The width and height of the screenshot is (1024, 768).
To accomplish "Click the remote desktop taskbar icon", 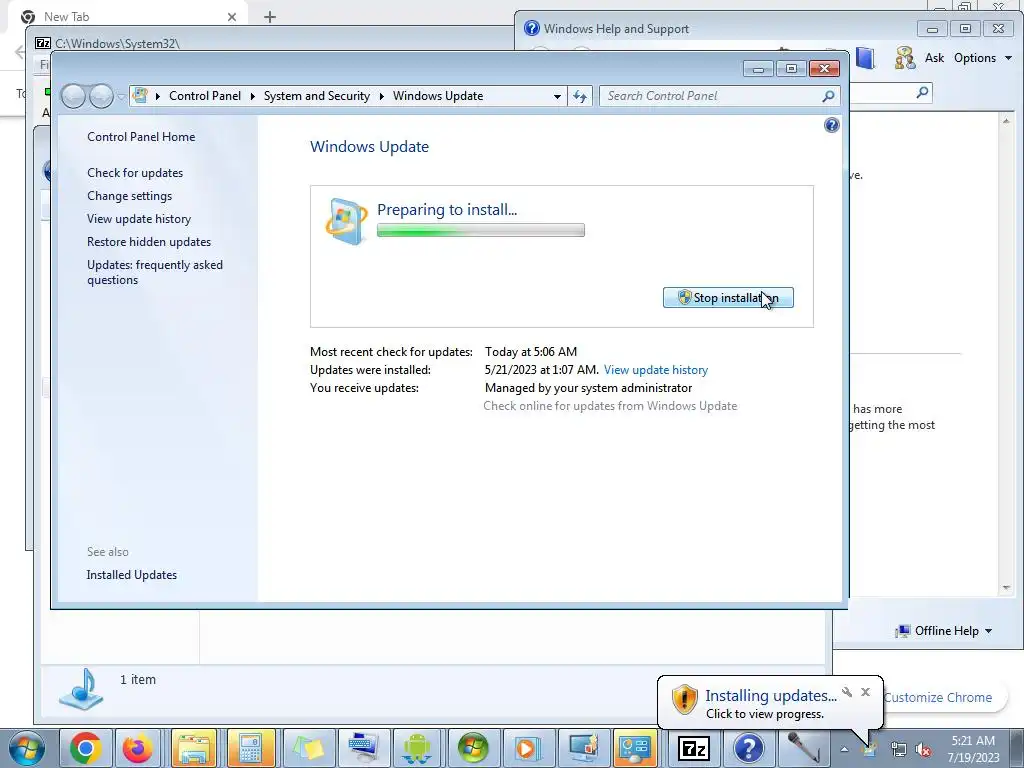I will [583, 748].
